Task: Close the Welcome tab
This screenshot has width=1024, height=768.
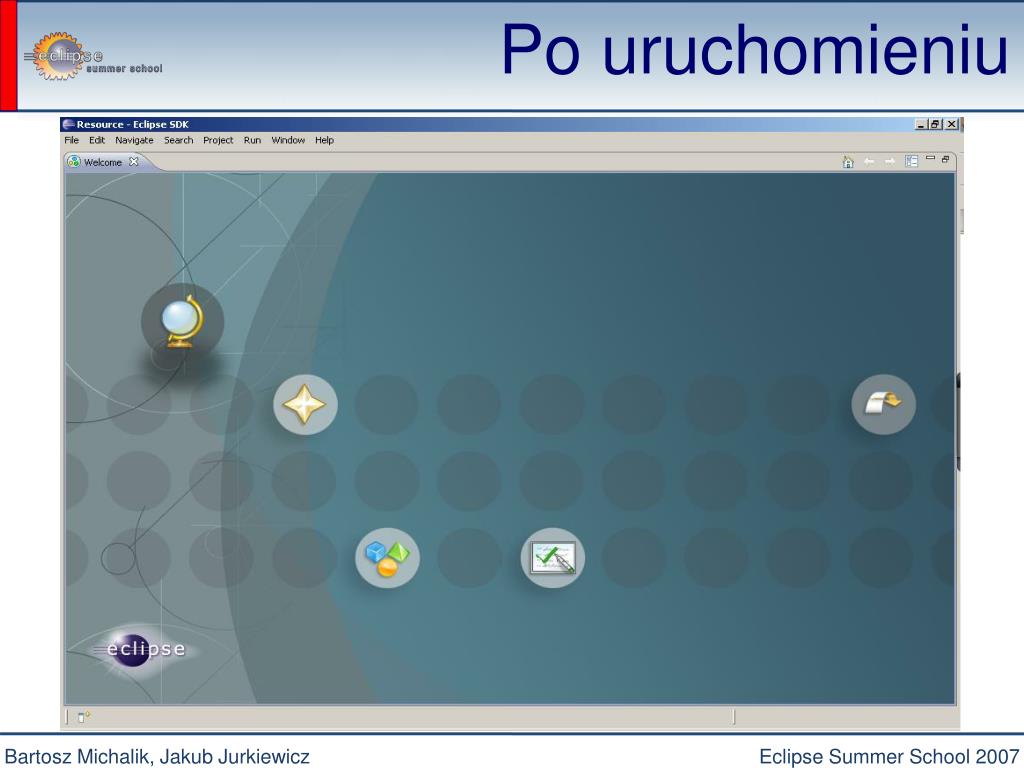Action: pos(134,161)
